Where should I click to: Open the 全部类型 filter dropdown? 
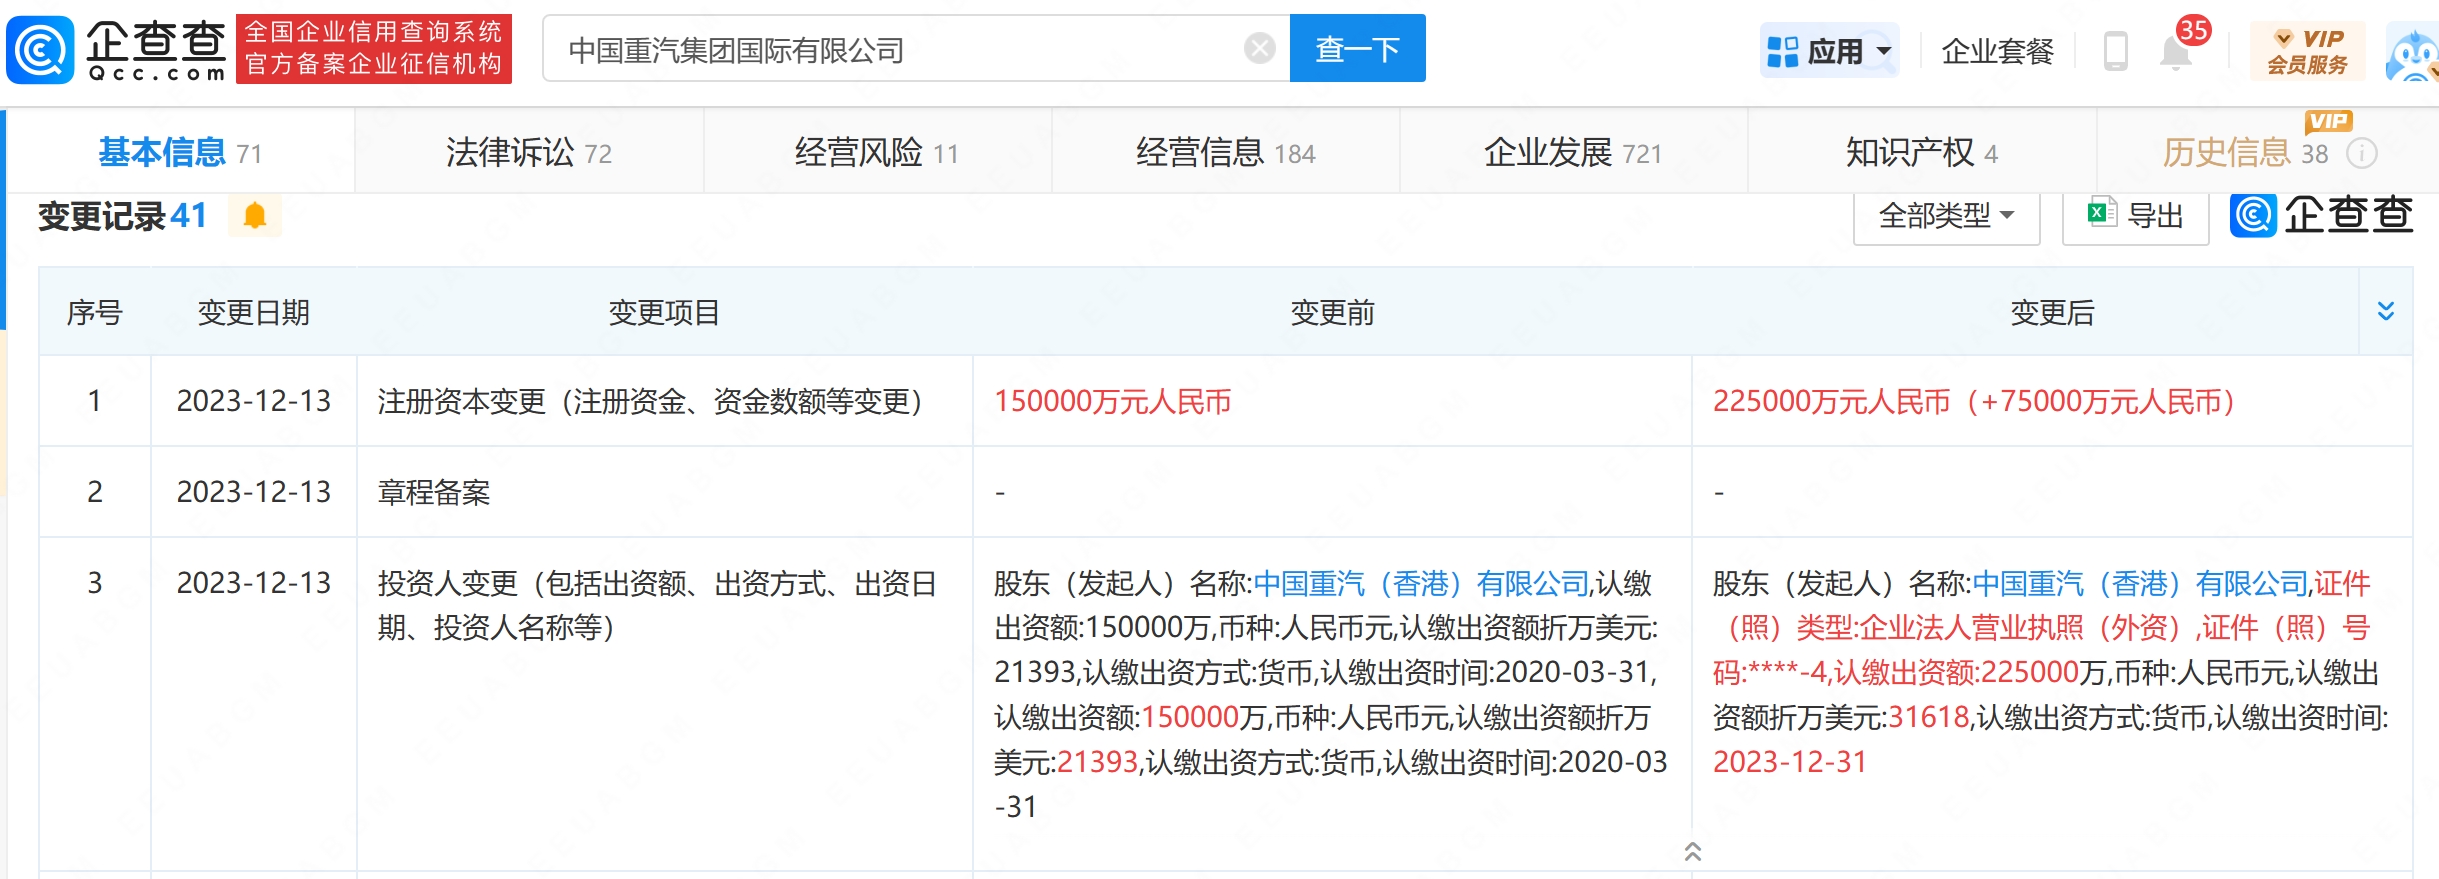click(x=1946, y=216)
